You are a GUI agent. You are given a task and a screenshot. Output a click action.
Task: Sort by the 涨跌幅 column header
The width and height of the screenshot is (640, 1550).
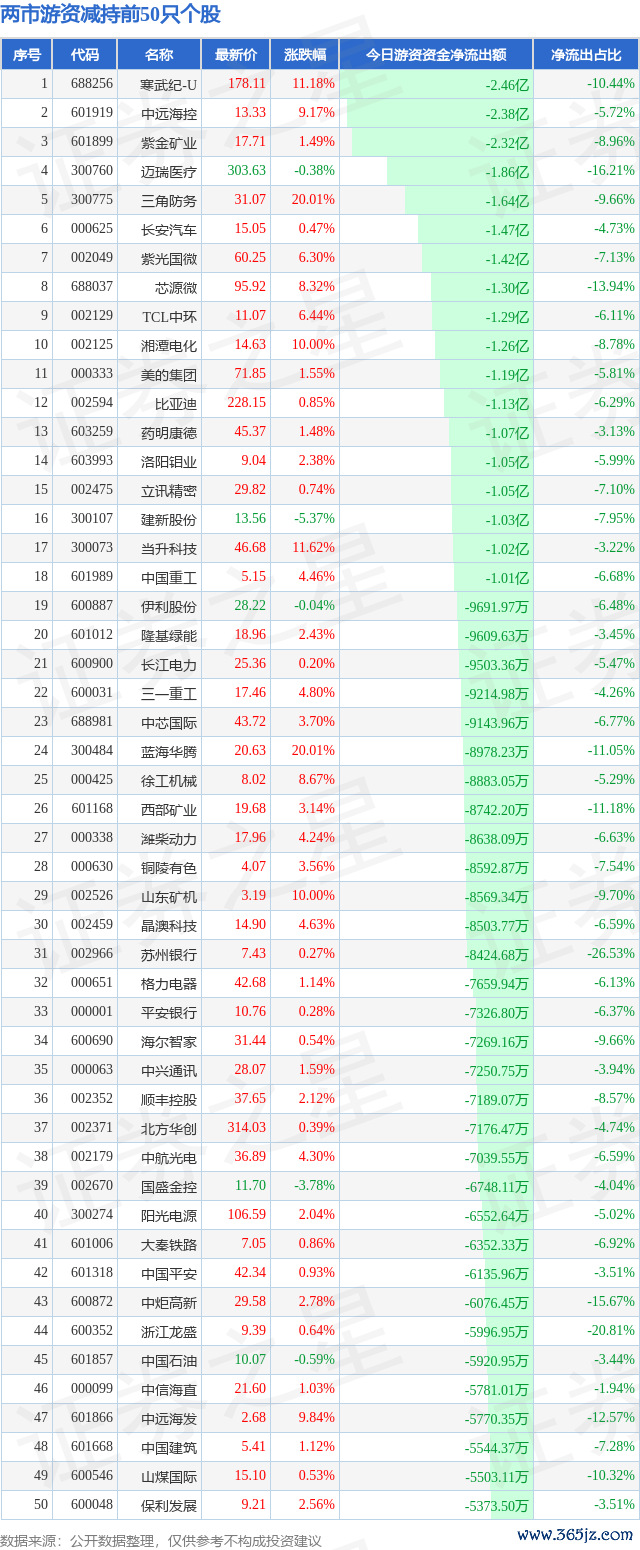pyautogui.click(x=304, y=55)
